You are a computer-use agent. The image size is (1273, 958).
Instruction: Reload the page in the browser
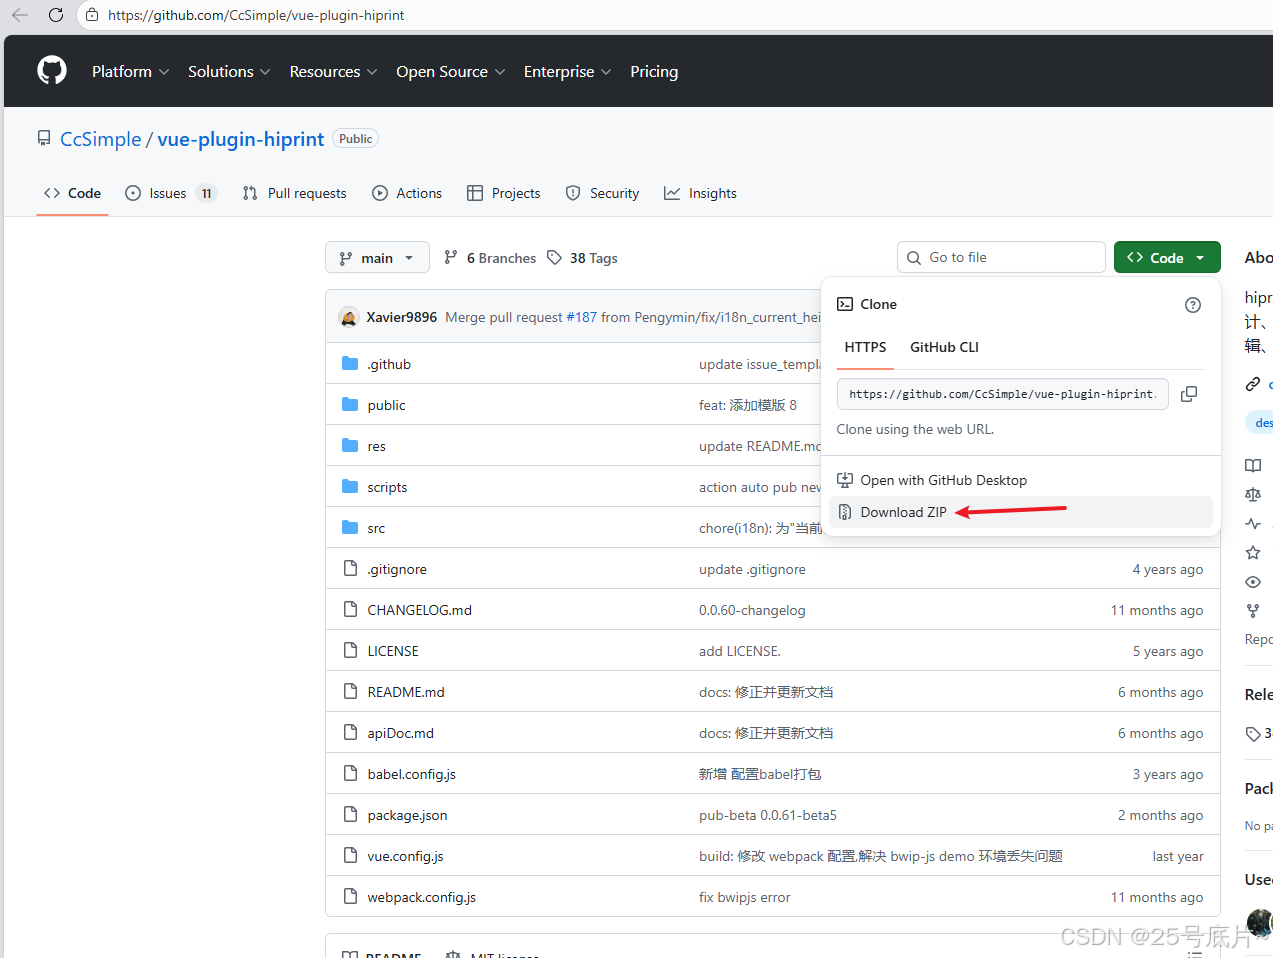coord(56,15)
